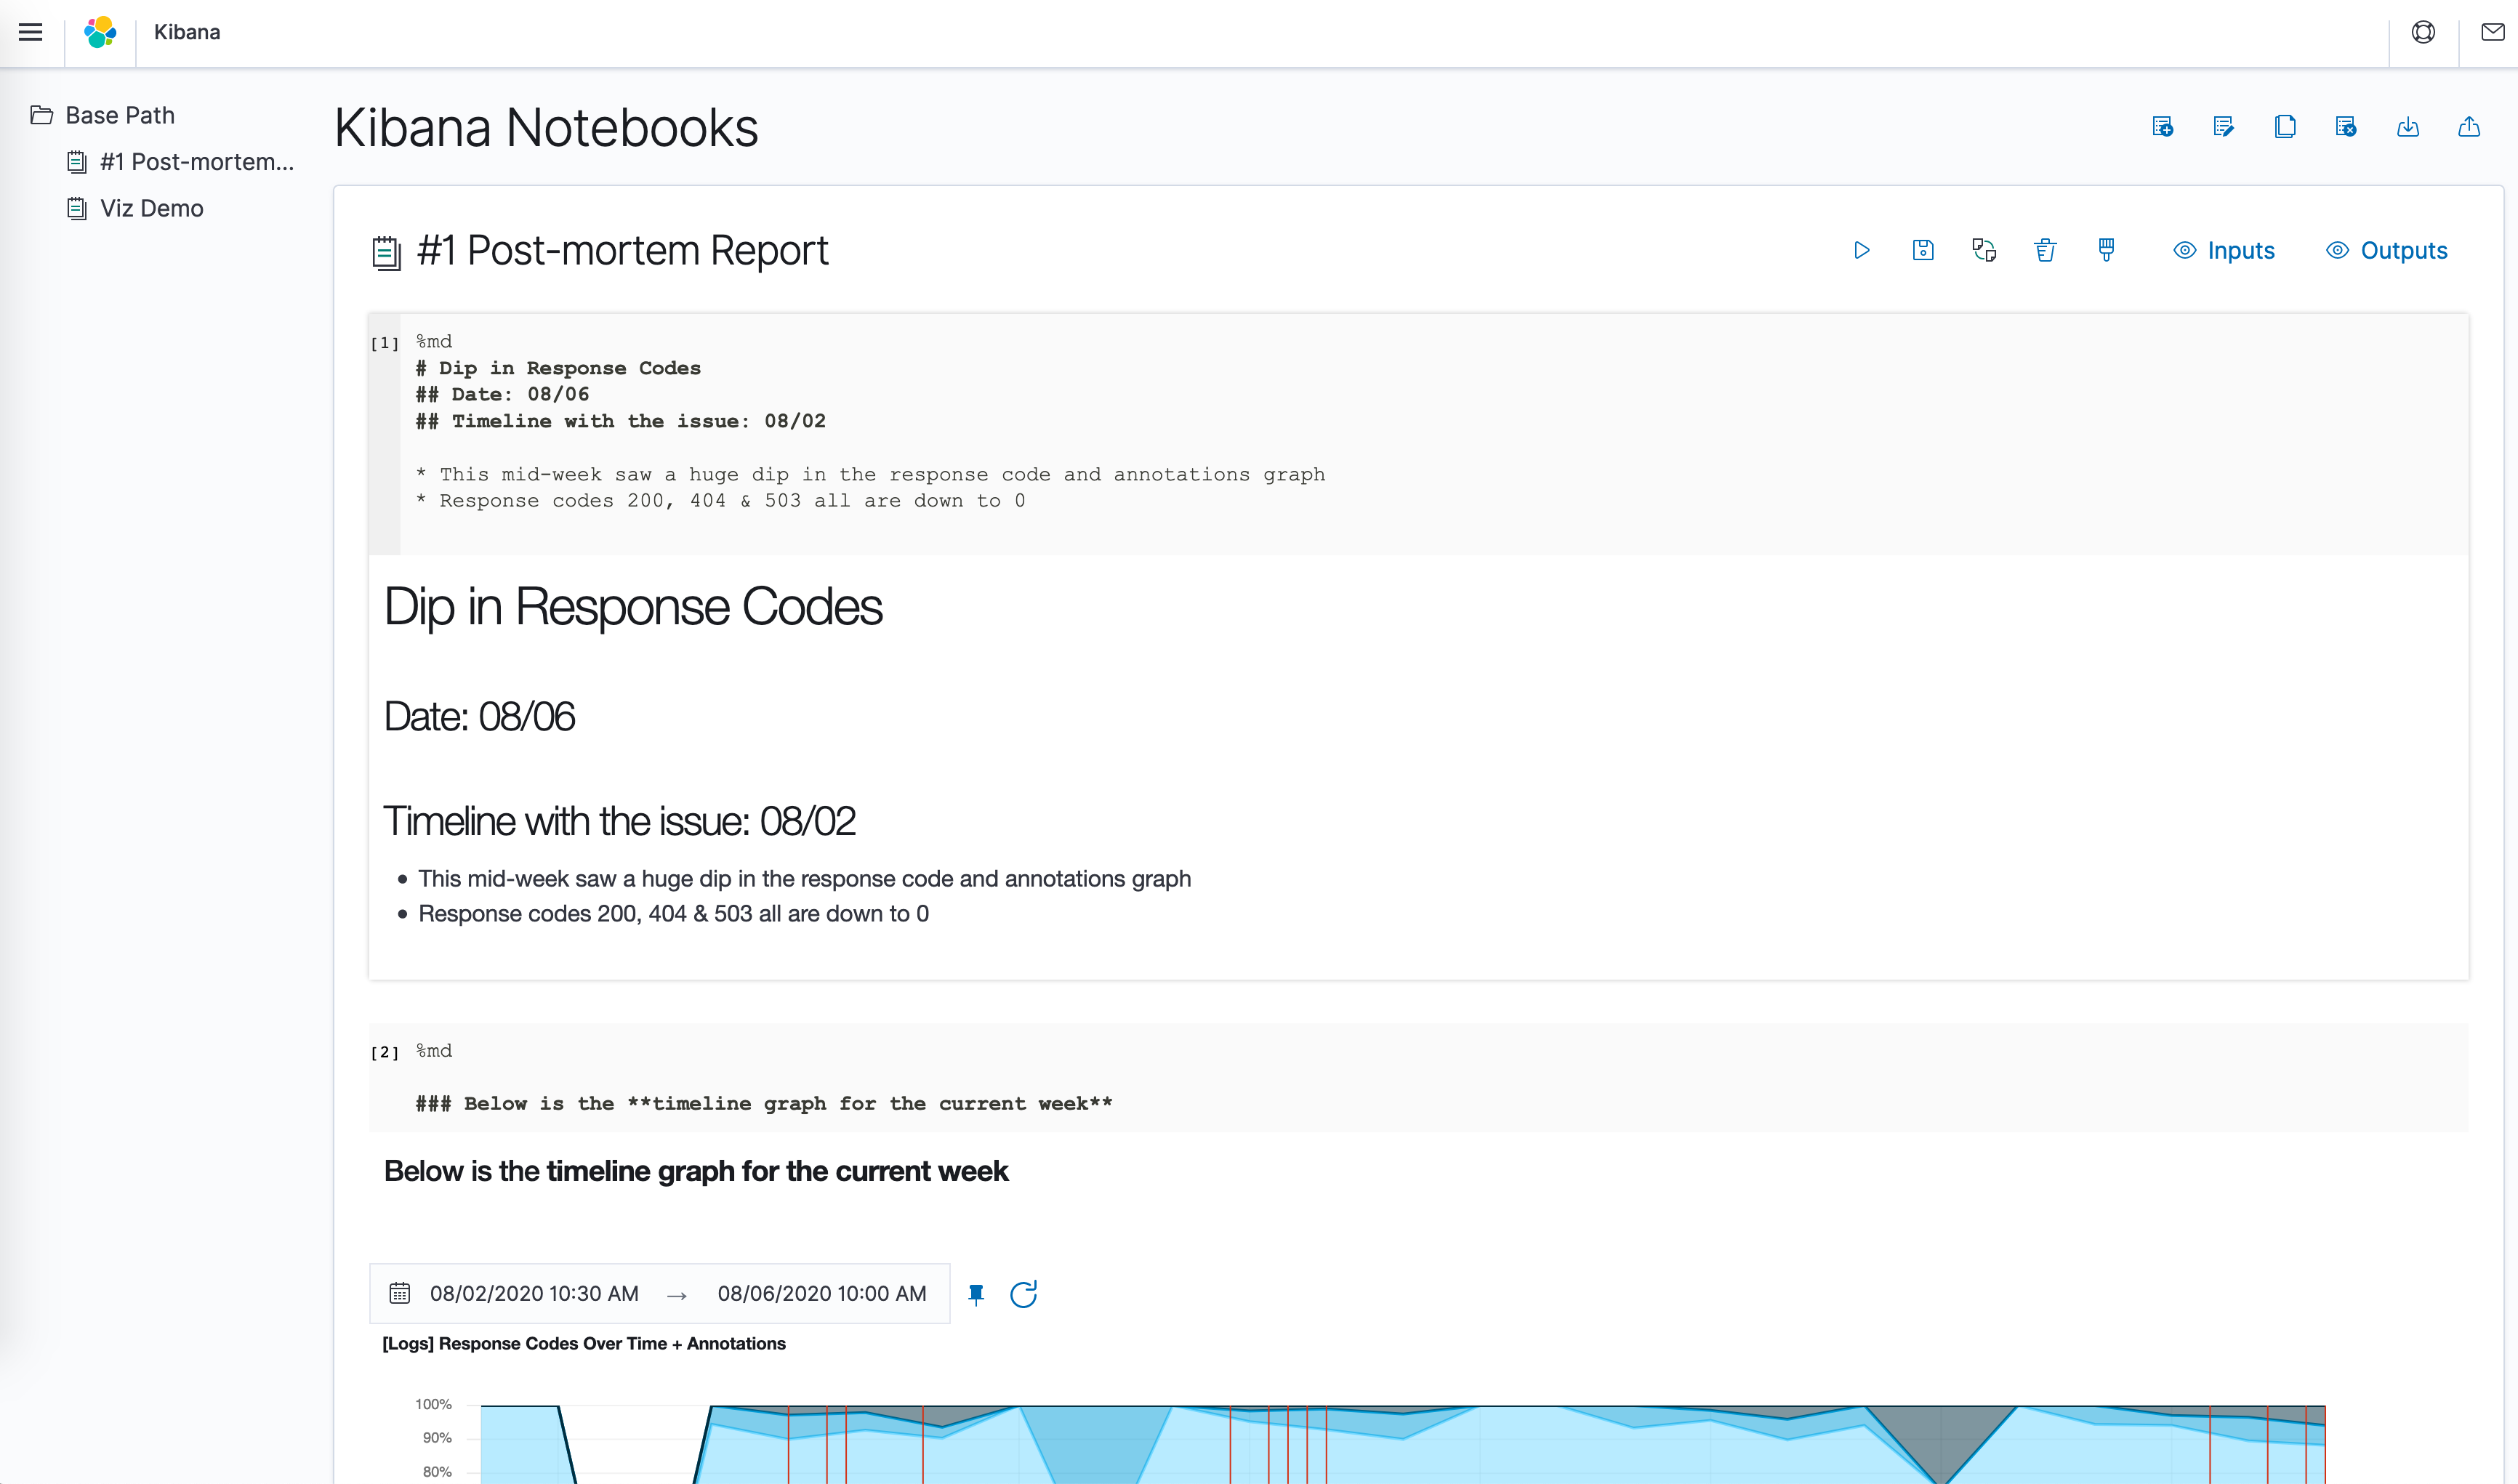Viewport: 2518px width, 1484px height.
Task: Click the export notebook icon
Action: pyautogui.click(x=2469, y=127)
